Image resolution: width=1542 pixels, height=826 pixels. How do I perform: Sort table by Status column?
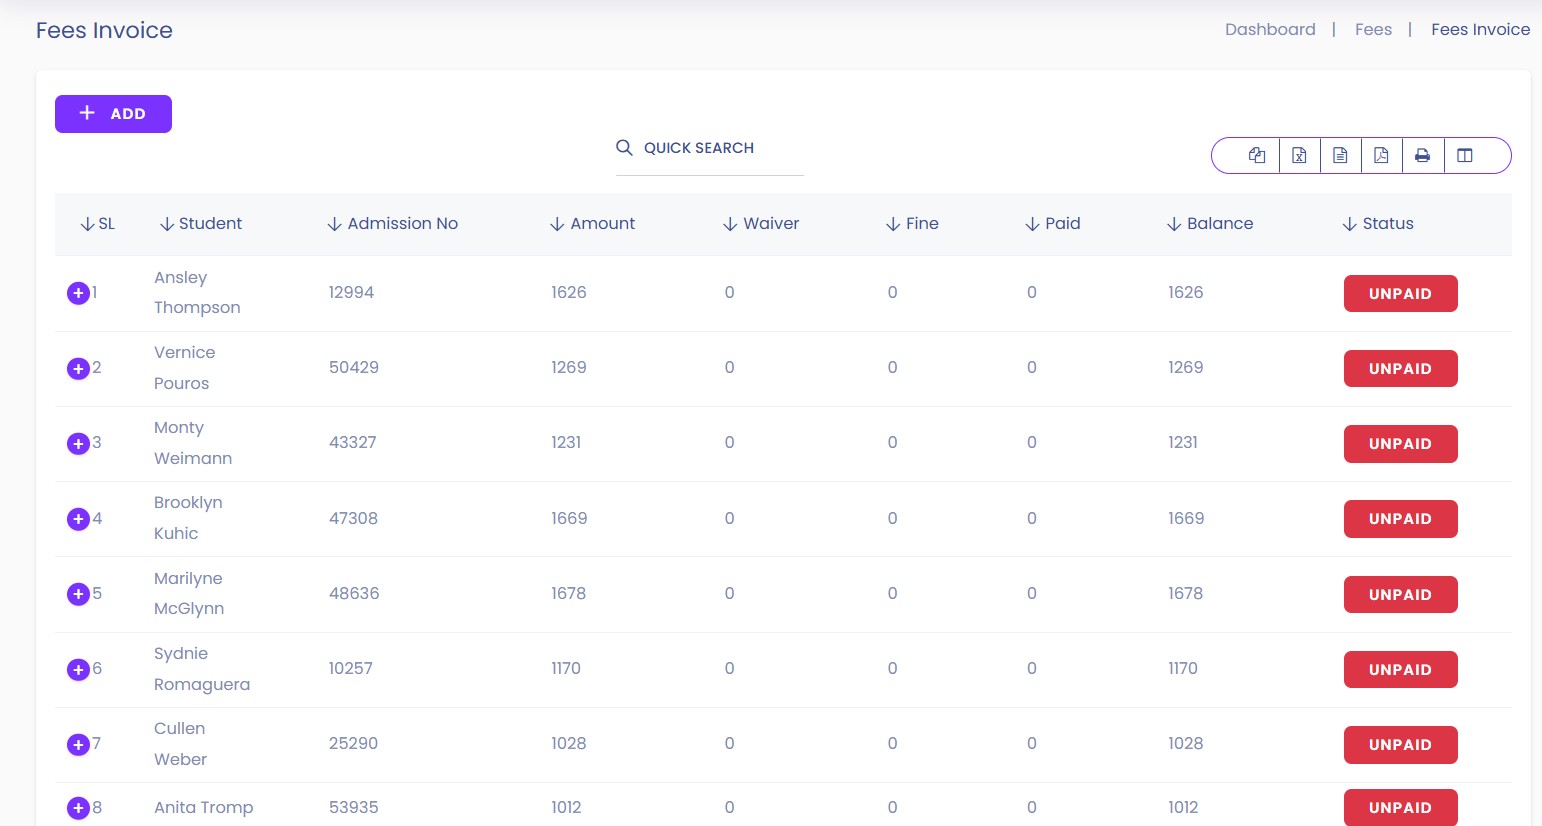(1378, 224)
